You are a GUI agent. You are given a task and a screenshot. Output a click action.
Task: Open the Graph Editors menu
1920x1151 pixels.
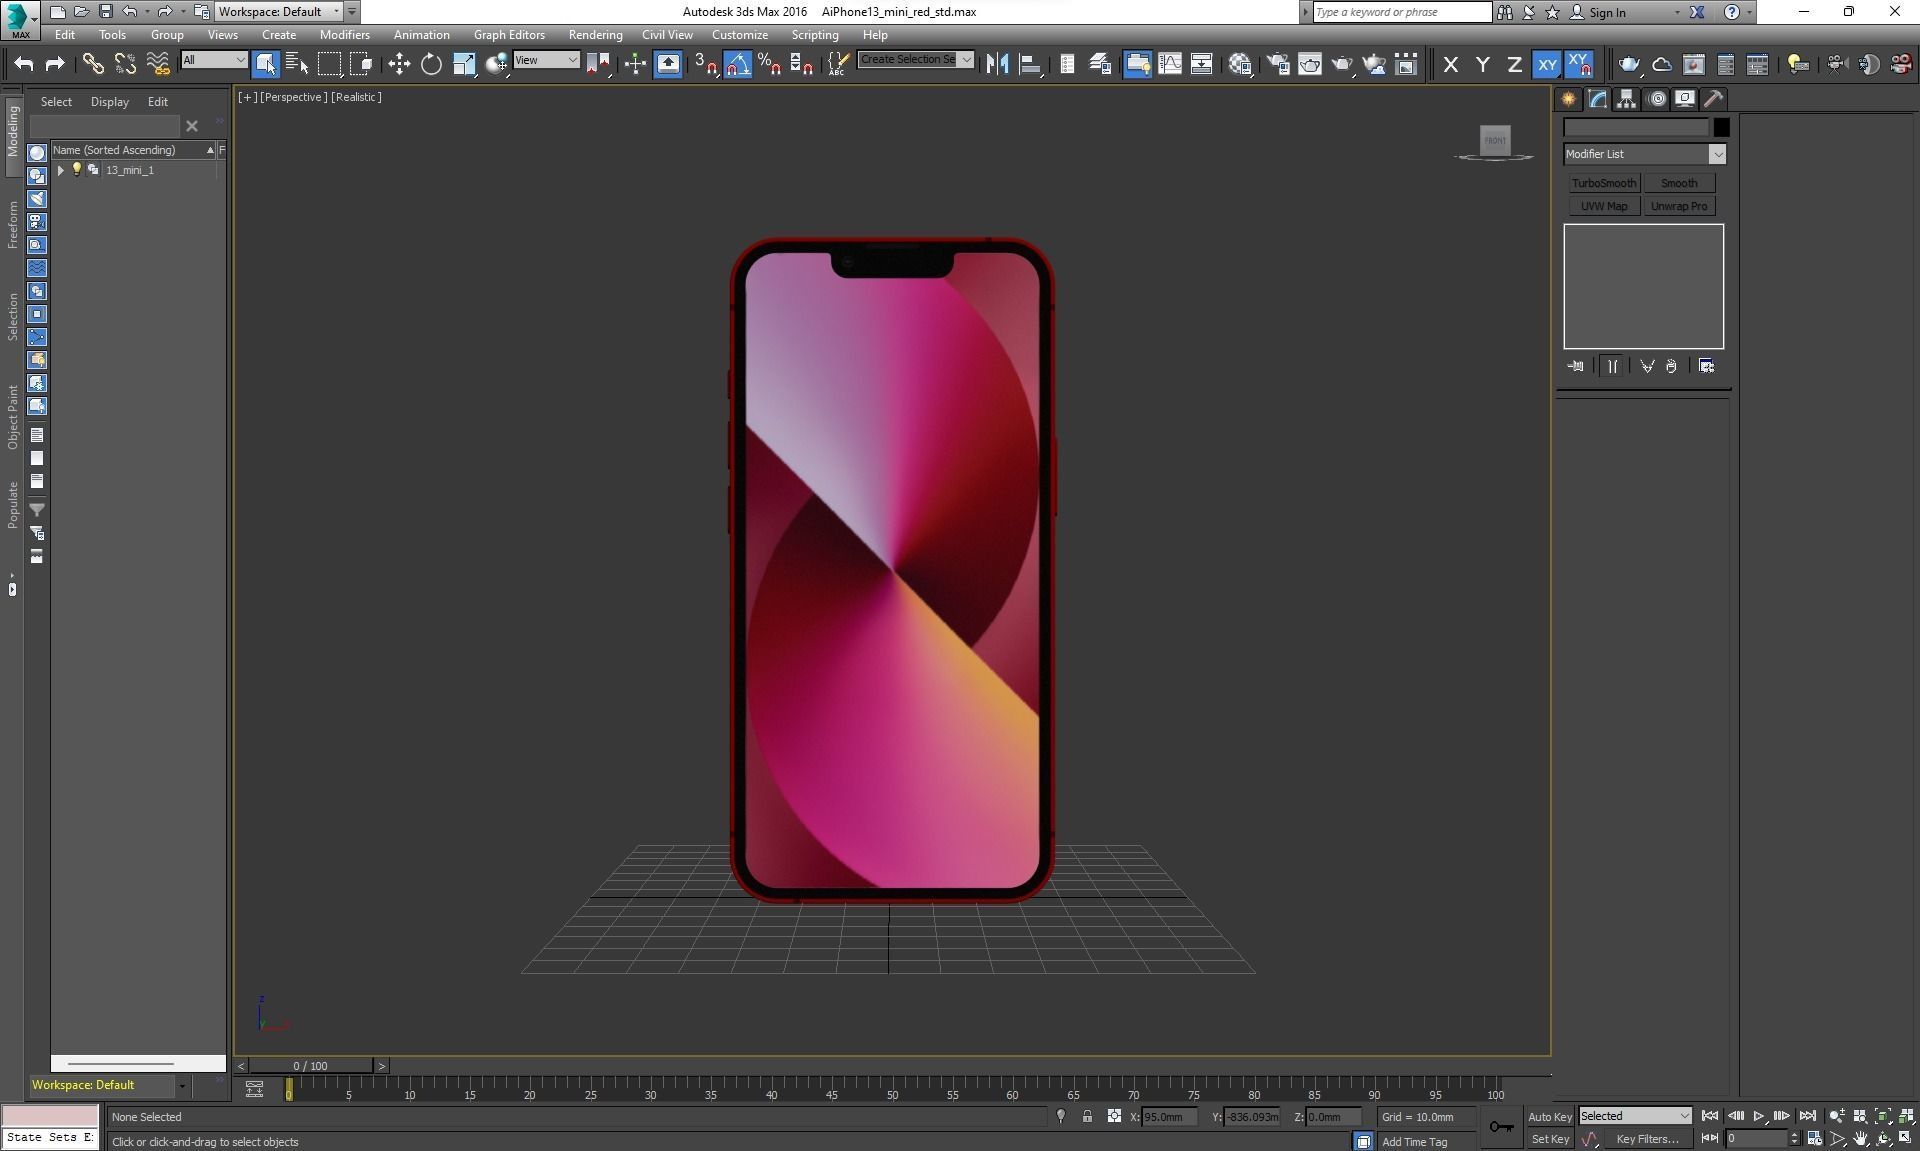tap(509, 34)
